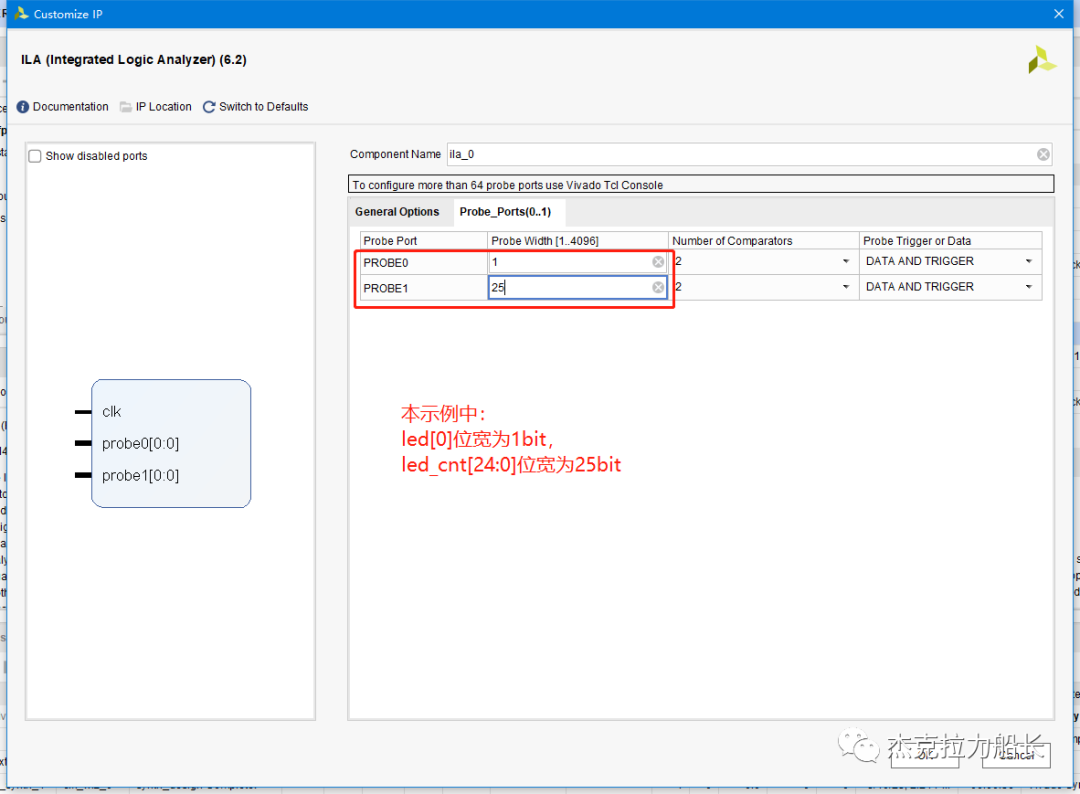Screen dimensions: 1080x794
Task: Click the Probe Width [1..4096] header
Action: [x=578, y=241]
